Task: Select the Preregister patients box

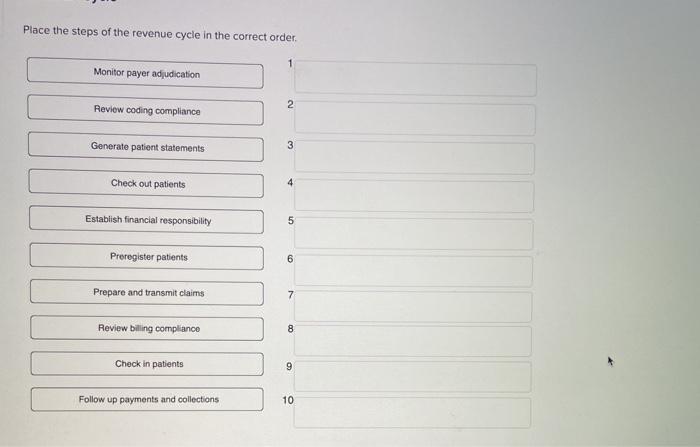Action: [147, 256]
